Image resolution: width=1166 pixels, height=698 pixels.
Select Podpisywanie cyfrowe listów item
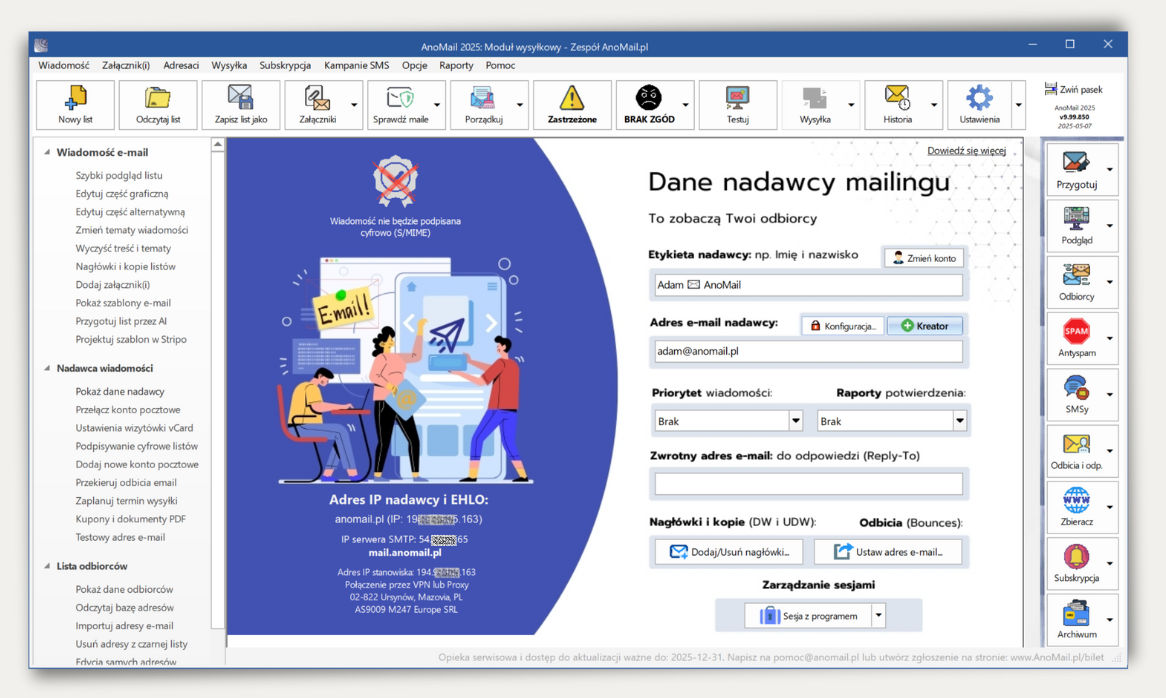[137, 446]
